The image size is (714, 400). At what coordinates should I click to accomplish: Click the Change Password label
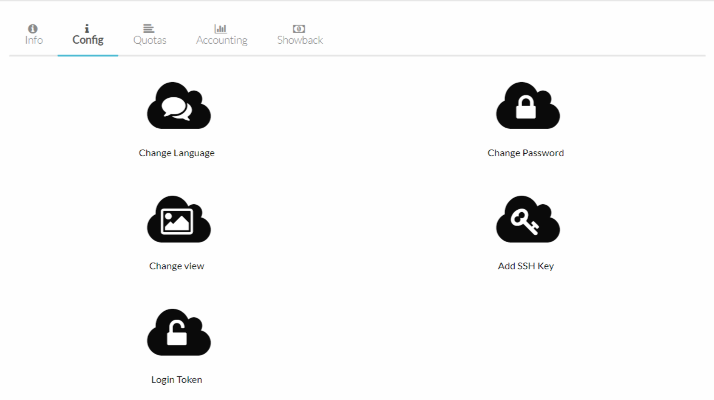(525, 153)
